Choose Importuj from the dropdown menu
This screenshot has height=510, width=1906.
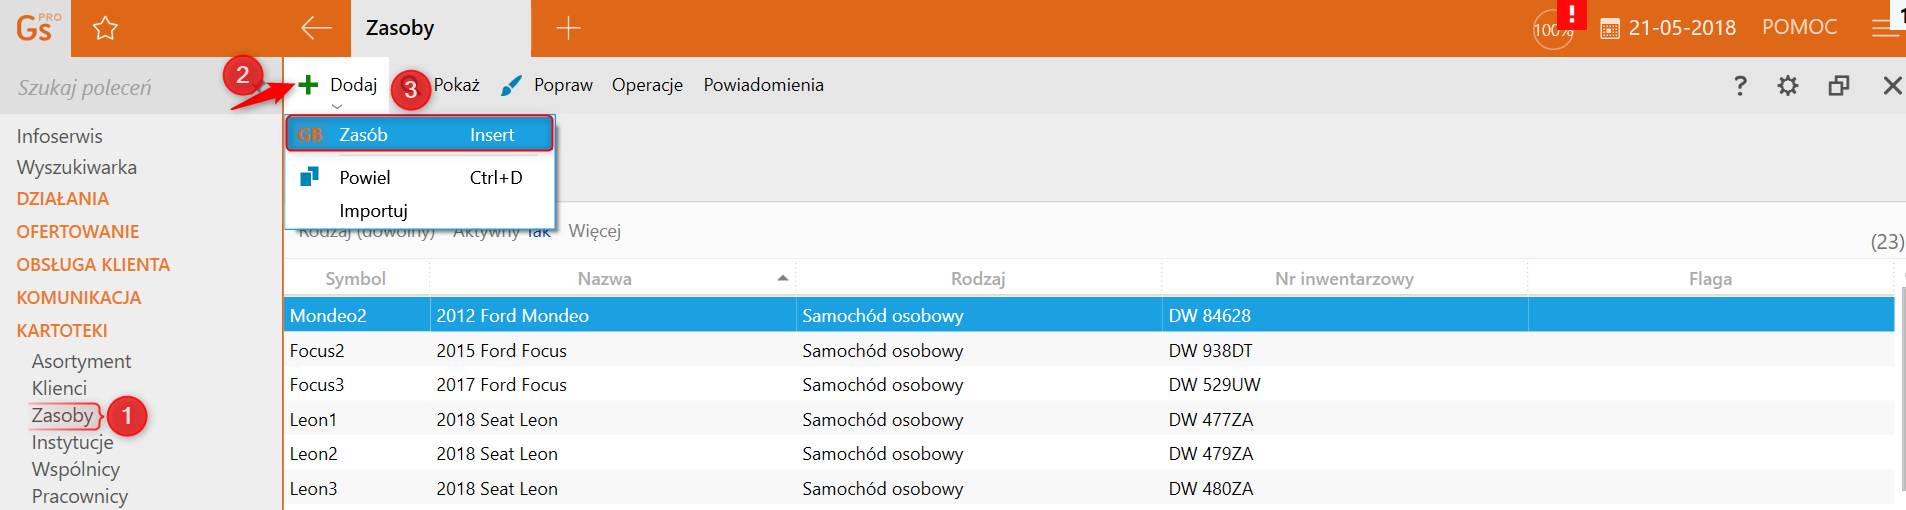tap(373, 211)
